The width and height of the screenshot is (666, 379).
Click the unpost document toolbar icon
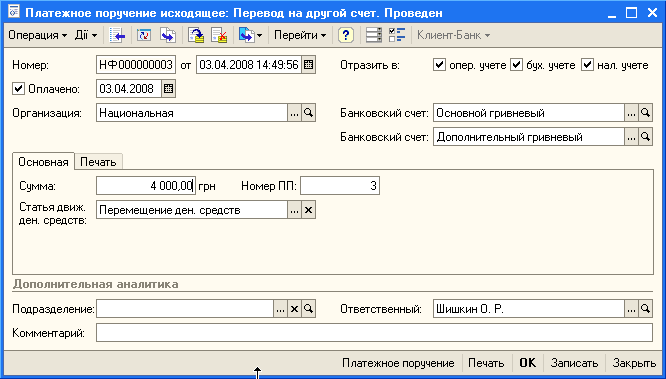click(220, 35)
